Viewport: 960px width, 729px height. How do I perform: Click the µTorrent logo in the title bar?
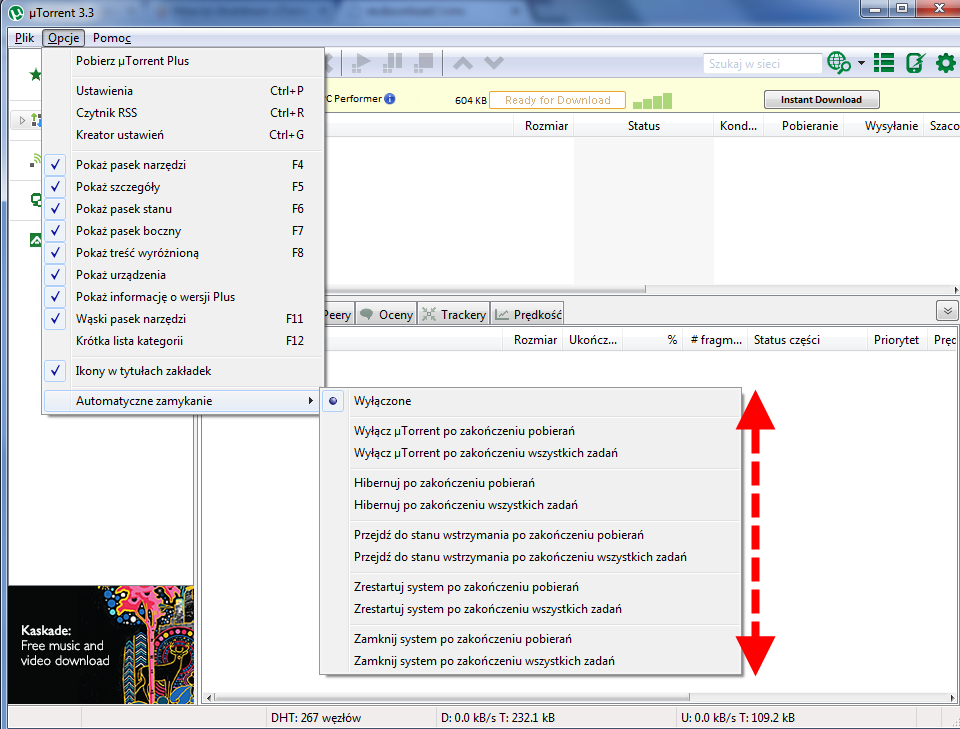pos(16,13)
